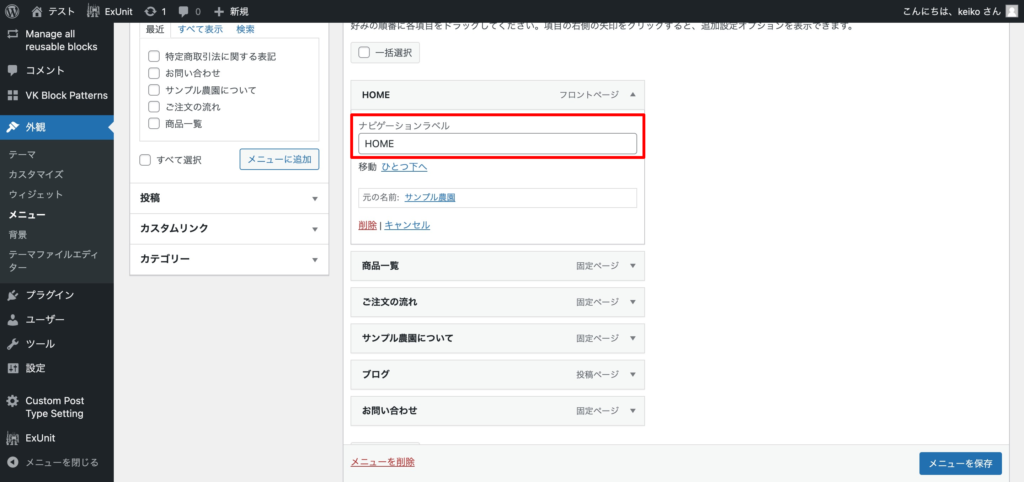Click the コメント sidebar icon
The width and height of the screenshot is (1024, 482).
[x=12, y=70]
